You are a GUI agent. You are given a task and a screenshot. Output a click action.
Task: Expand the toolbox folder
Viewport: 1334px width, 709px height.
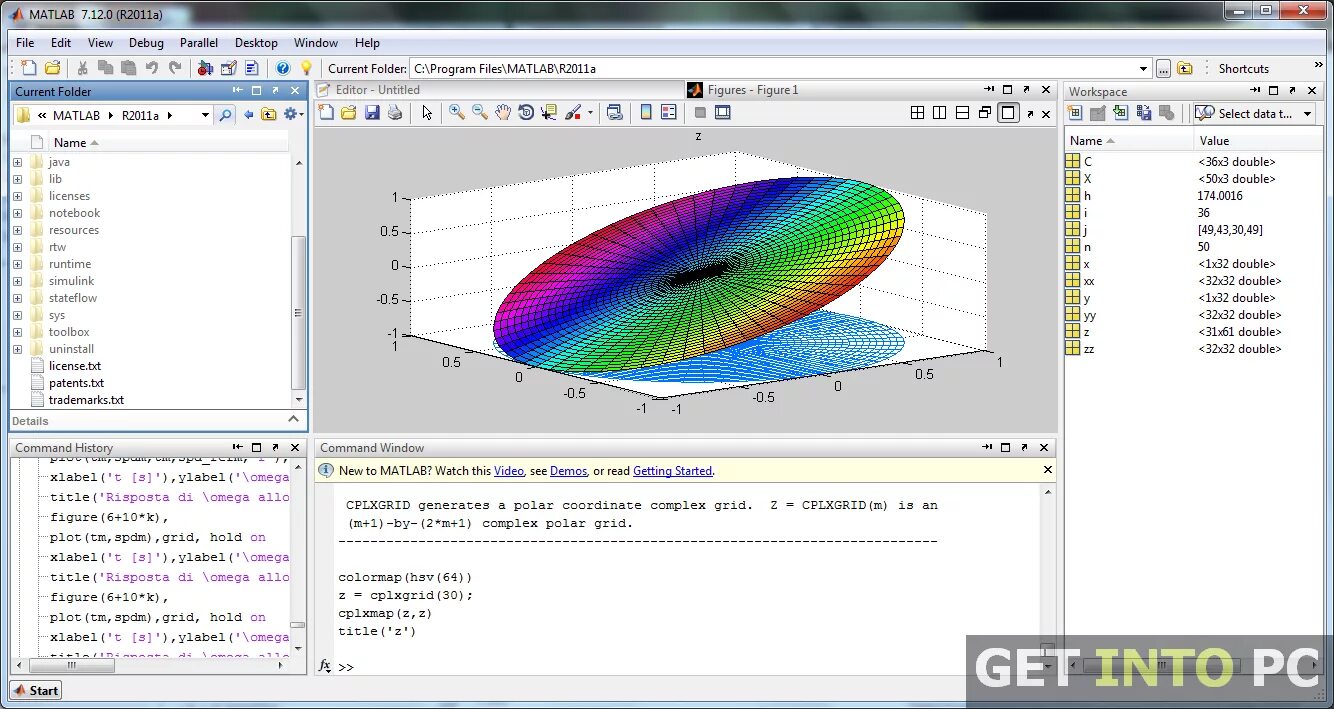pos(17,332)
